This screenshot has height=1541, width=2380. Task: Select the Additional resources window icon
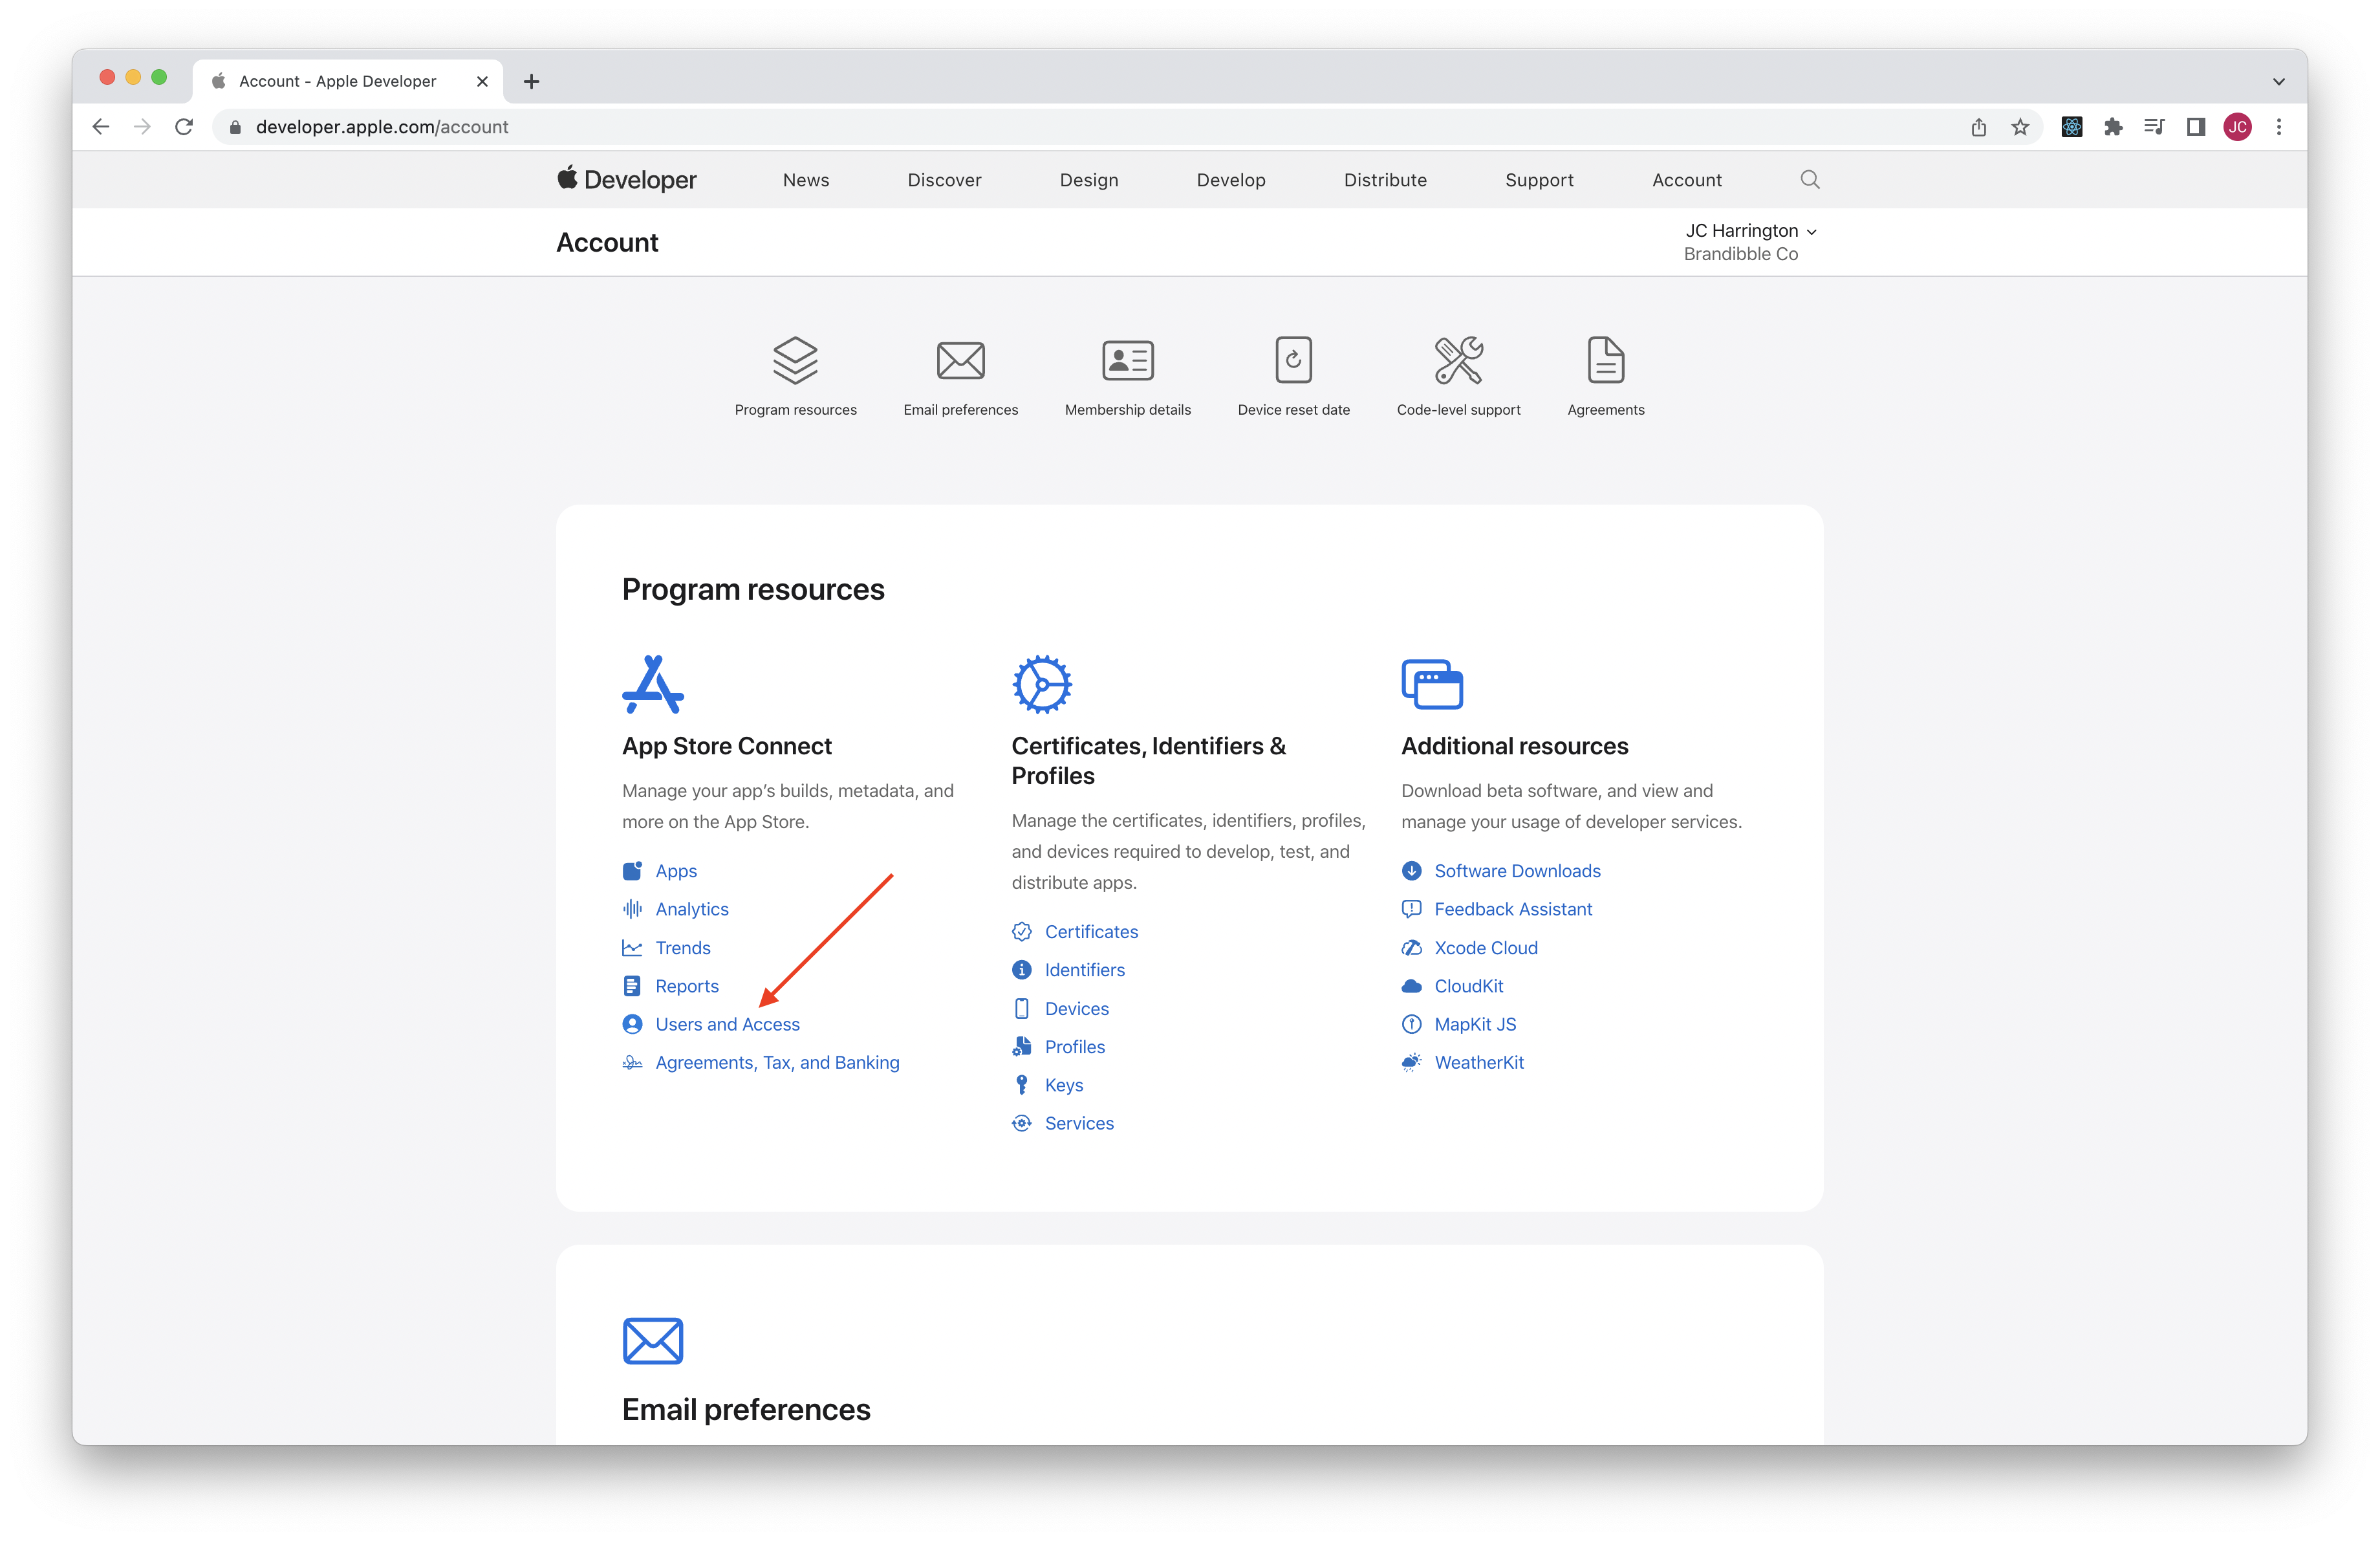[x=1432, y=683]
